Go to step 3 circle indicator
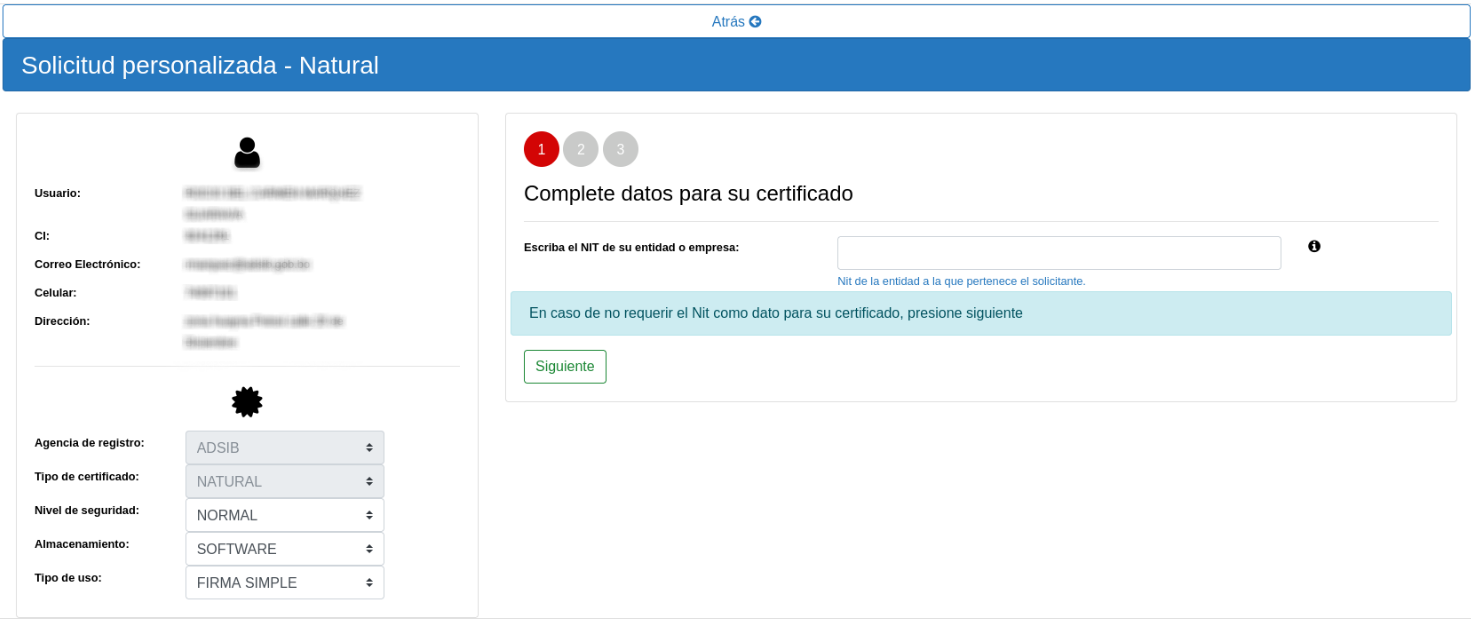1471x624 pixels. pos(620,149)
